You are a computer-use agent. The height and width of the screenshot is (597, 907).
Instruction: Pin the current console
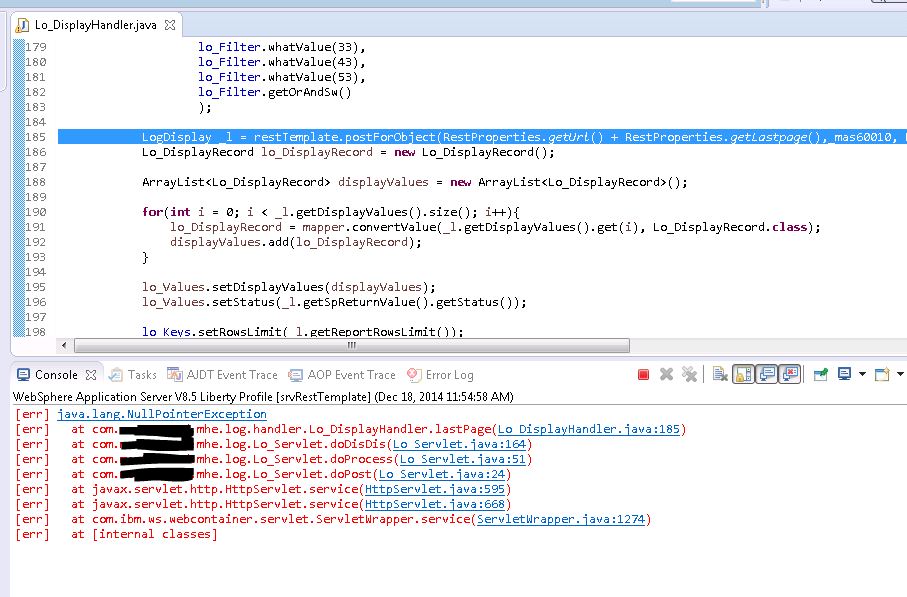pos(820,375)
